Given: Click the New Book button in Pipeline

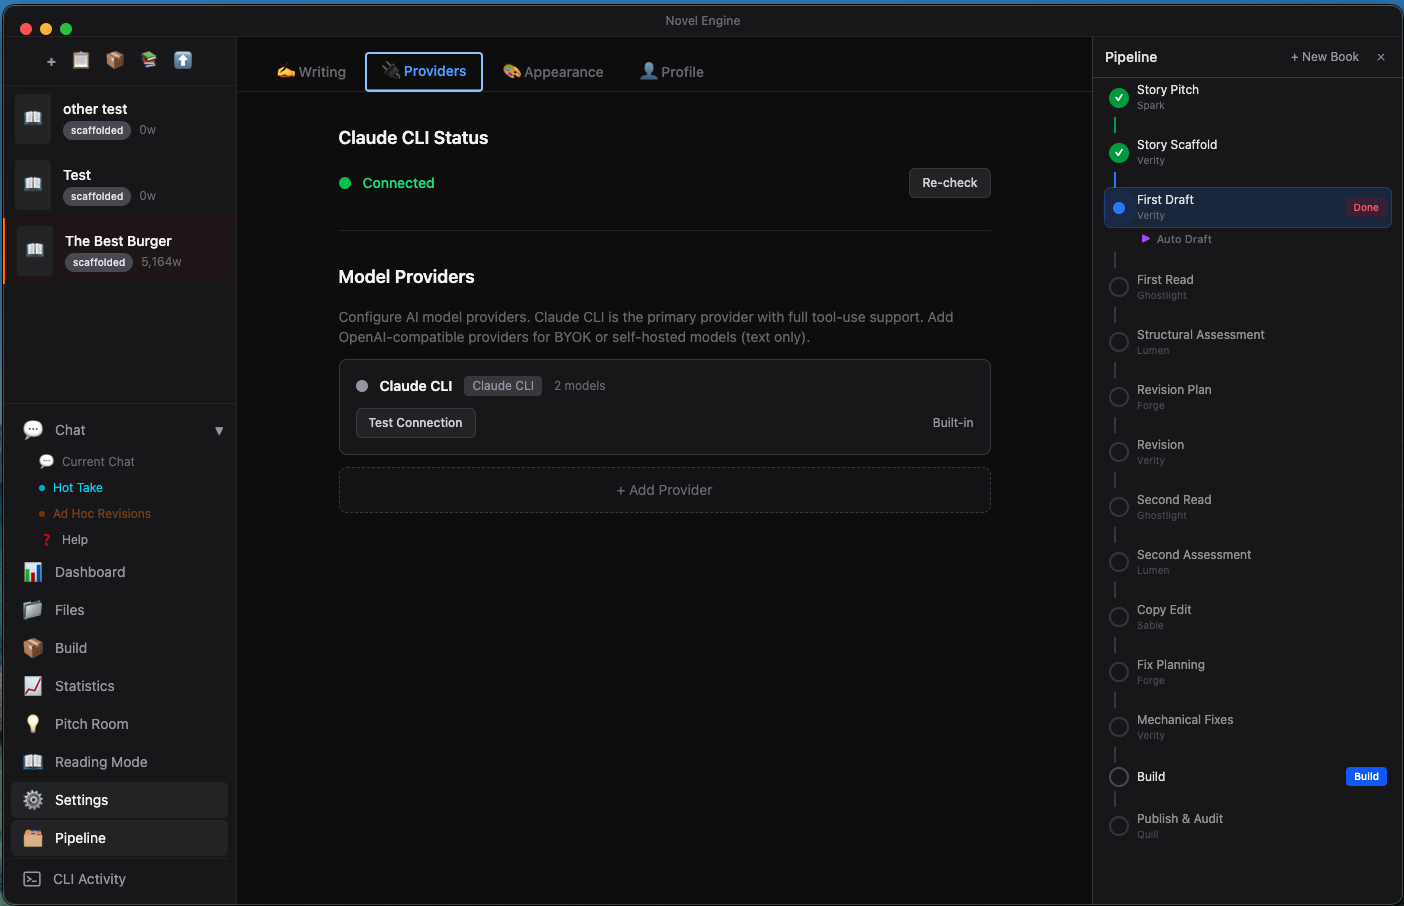Looking at the screenshot, I should [1325, 57].
